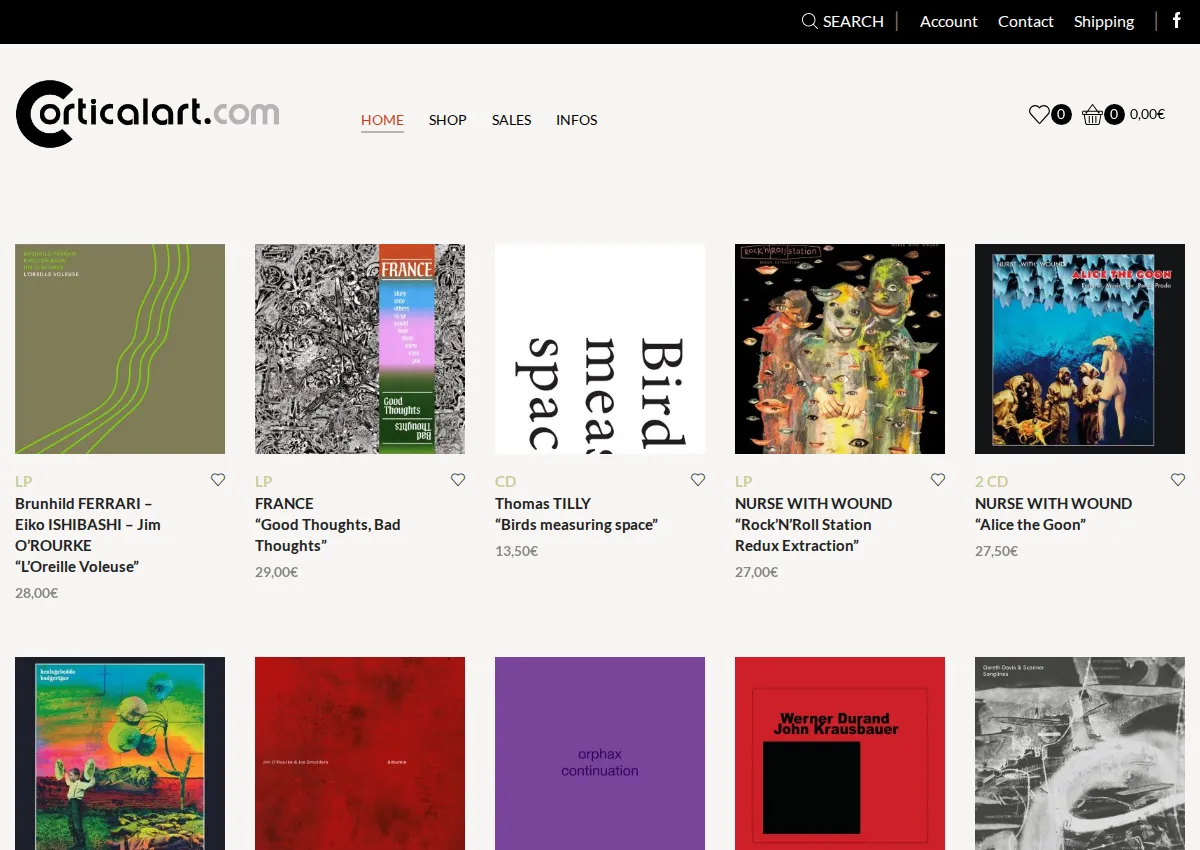The image size is (1200, 850).
Task: Click the 28,00€ price
Action: coord(37,593)
